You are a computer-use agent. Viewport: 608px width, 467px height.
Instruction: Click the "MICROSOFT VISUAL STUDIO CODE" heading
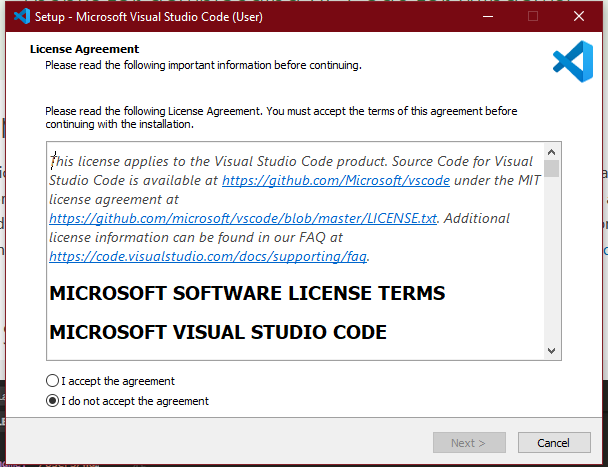point(218,332)
